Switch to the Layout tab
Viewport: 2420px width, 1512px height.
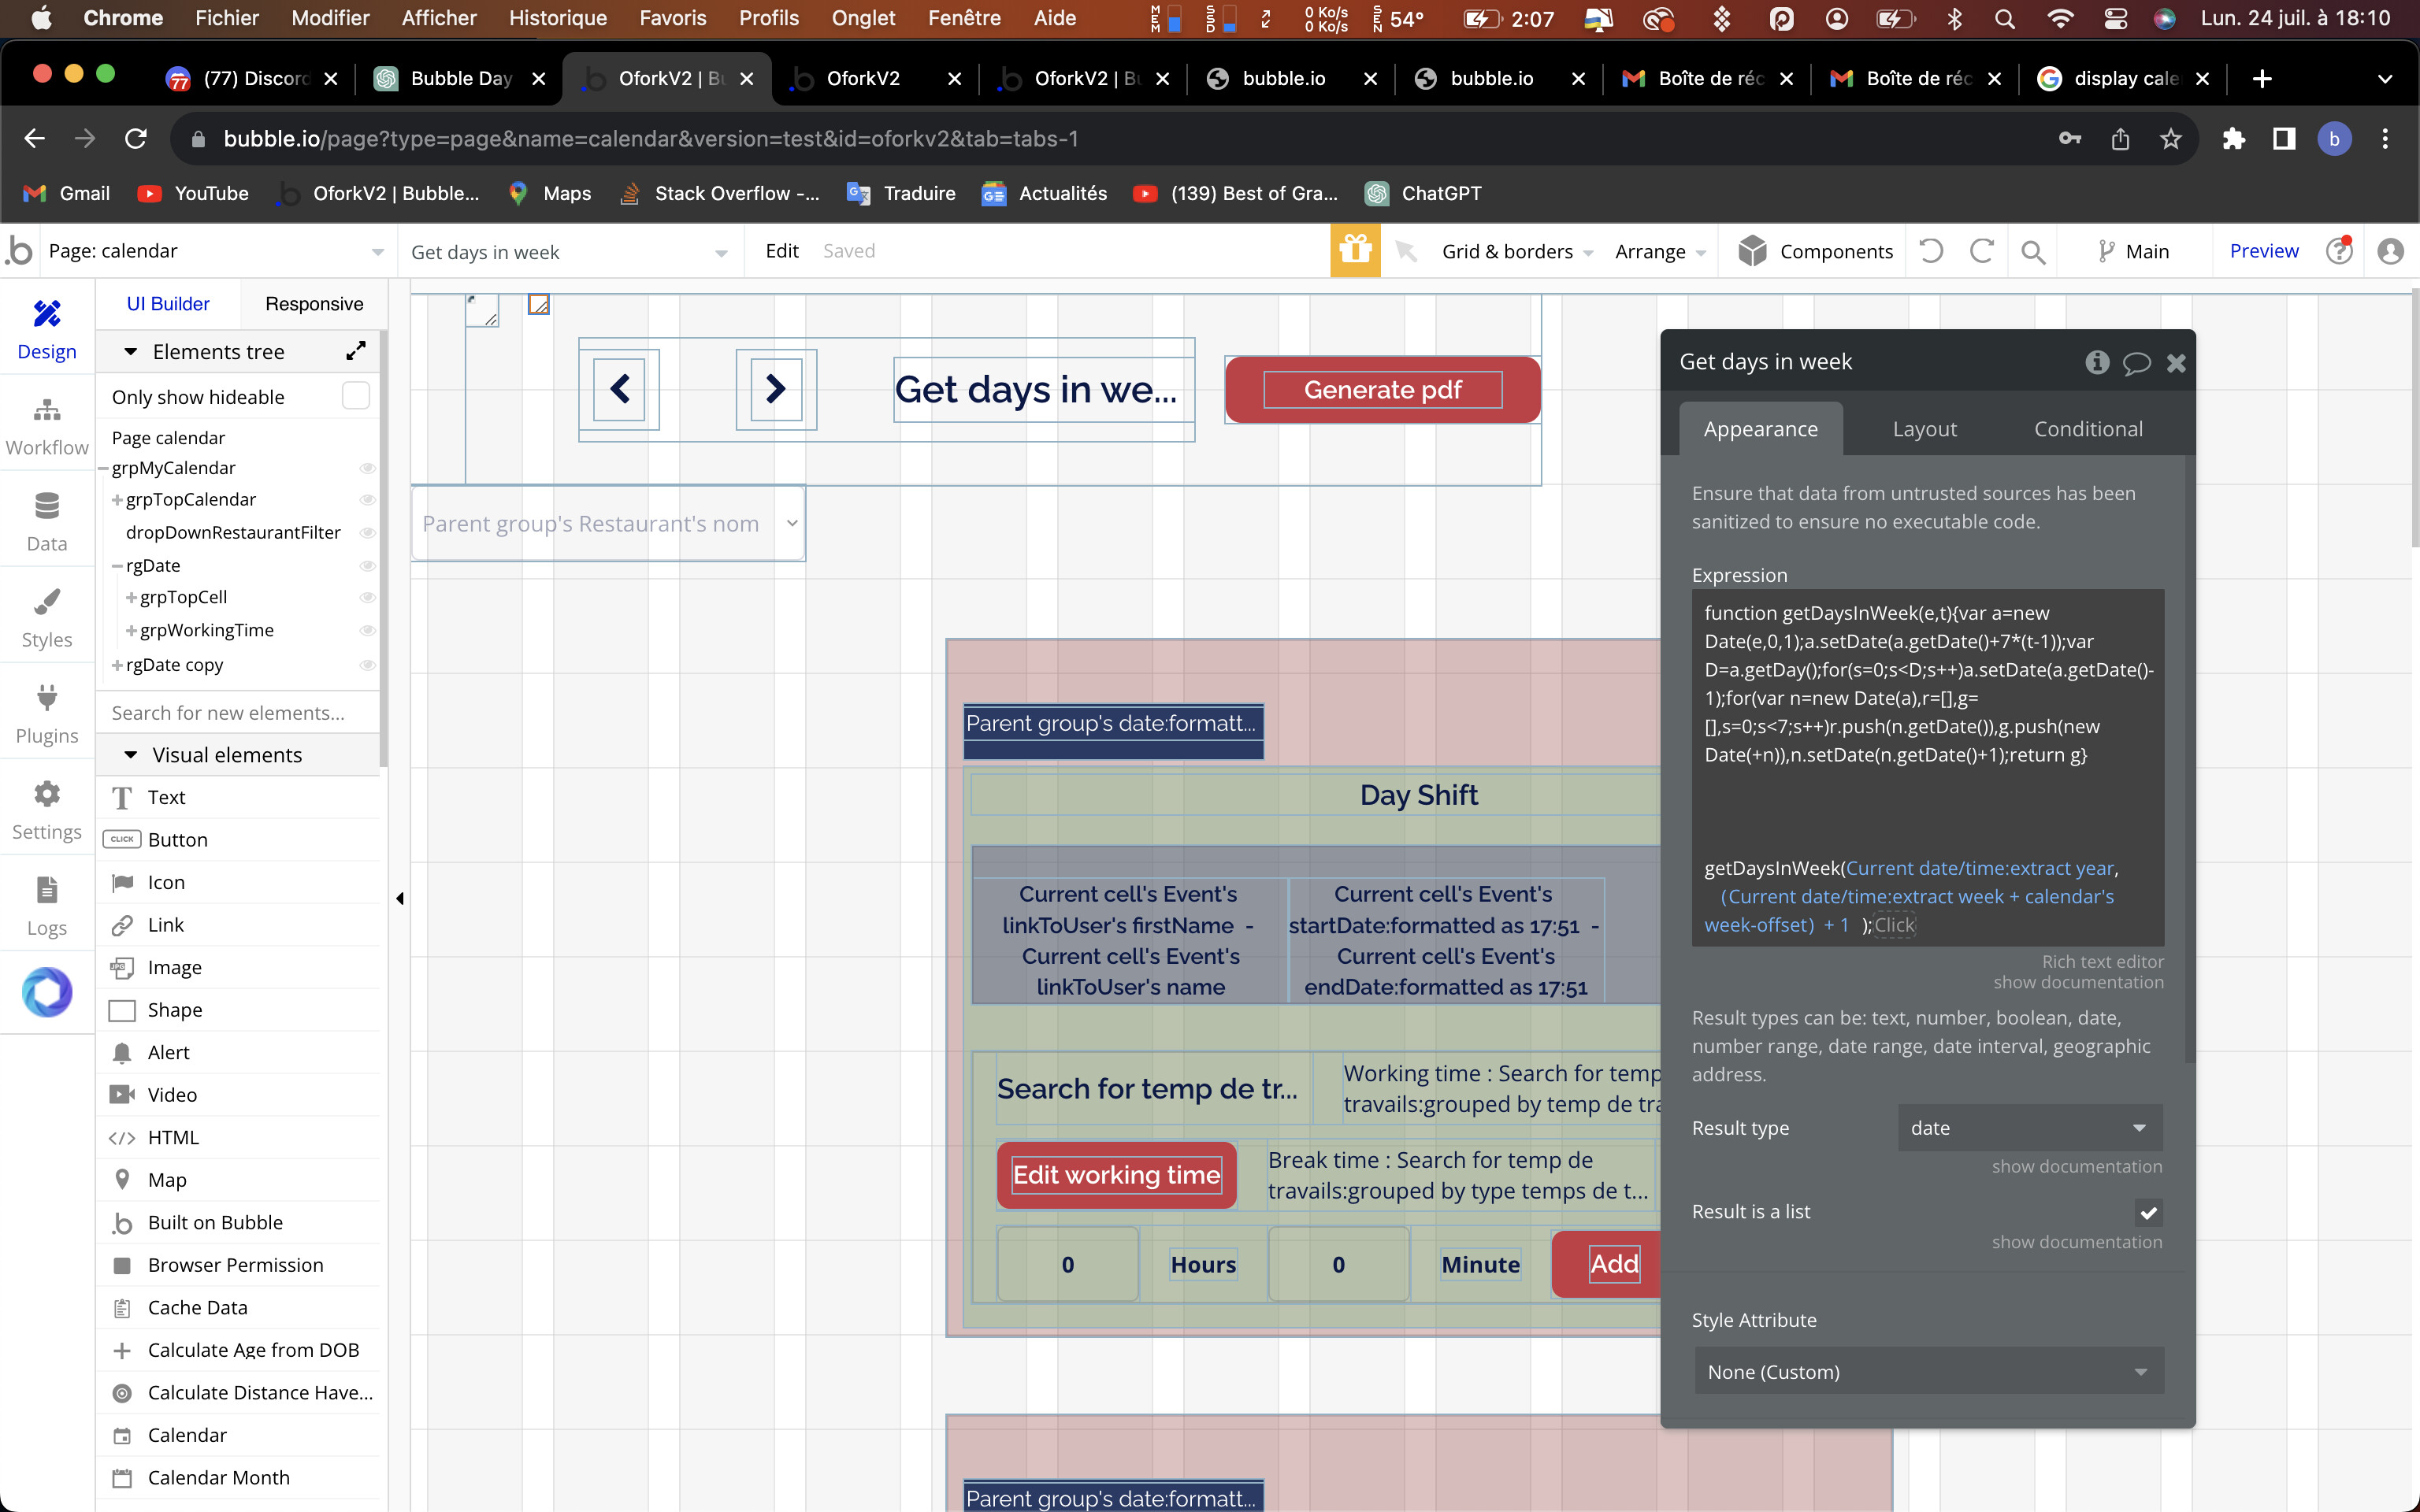(1925, 429)
